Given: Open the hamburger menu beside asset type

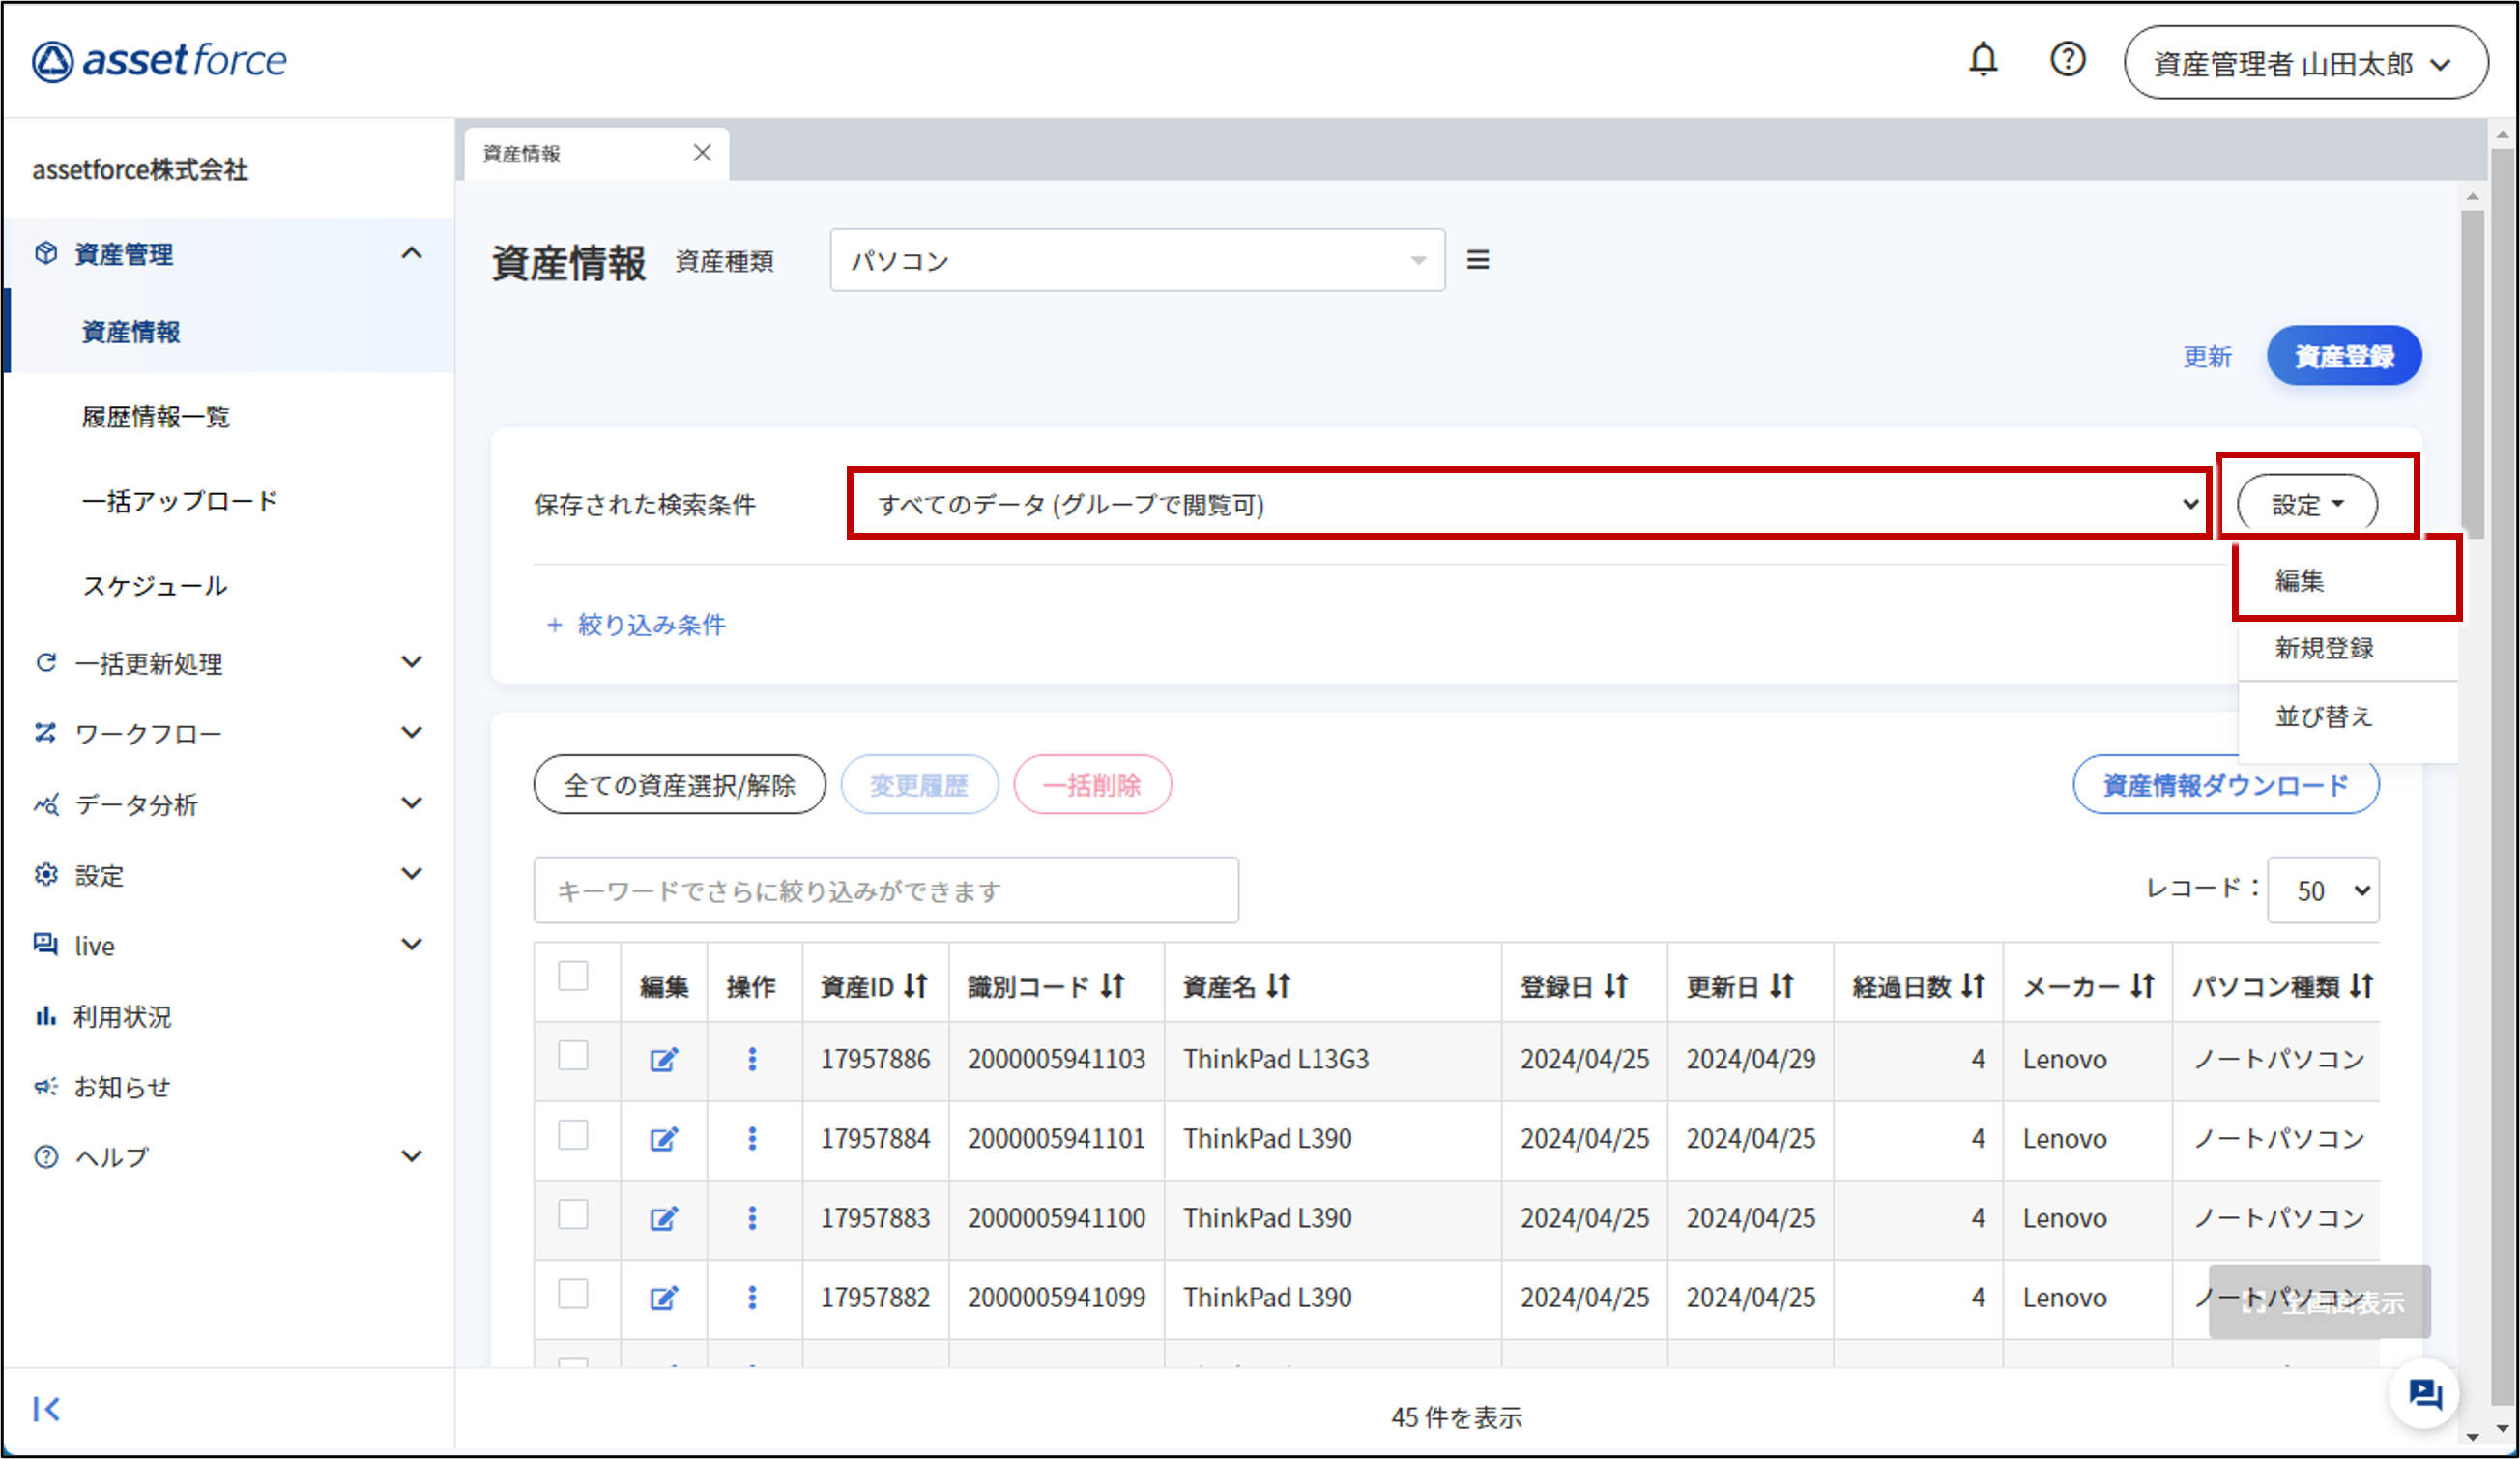Looking at the screenshot, I should [1477, 260].
